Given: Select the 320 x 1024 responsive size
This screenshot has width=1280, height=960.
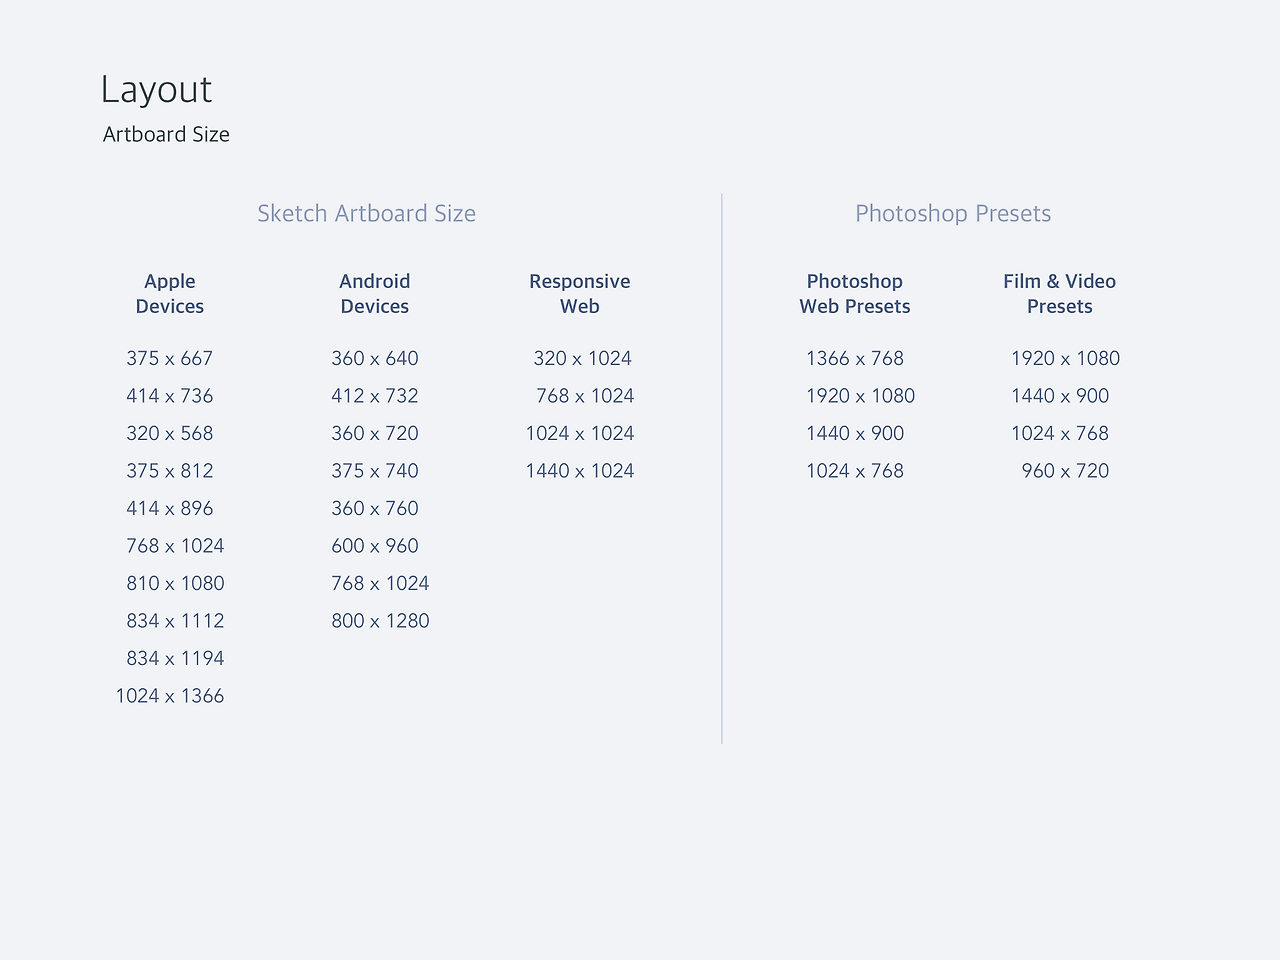Looking at the screenshot, I should [582, 358].
